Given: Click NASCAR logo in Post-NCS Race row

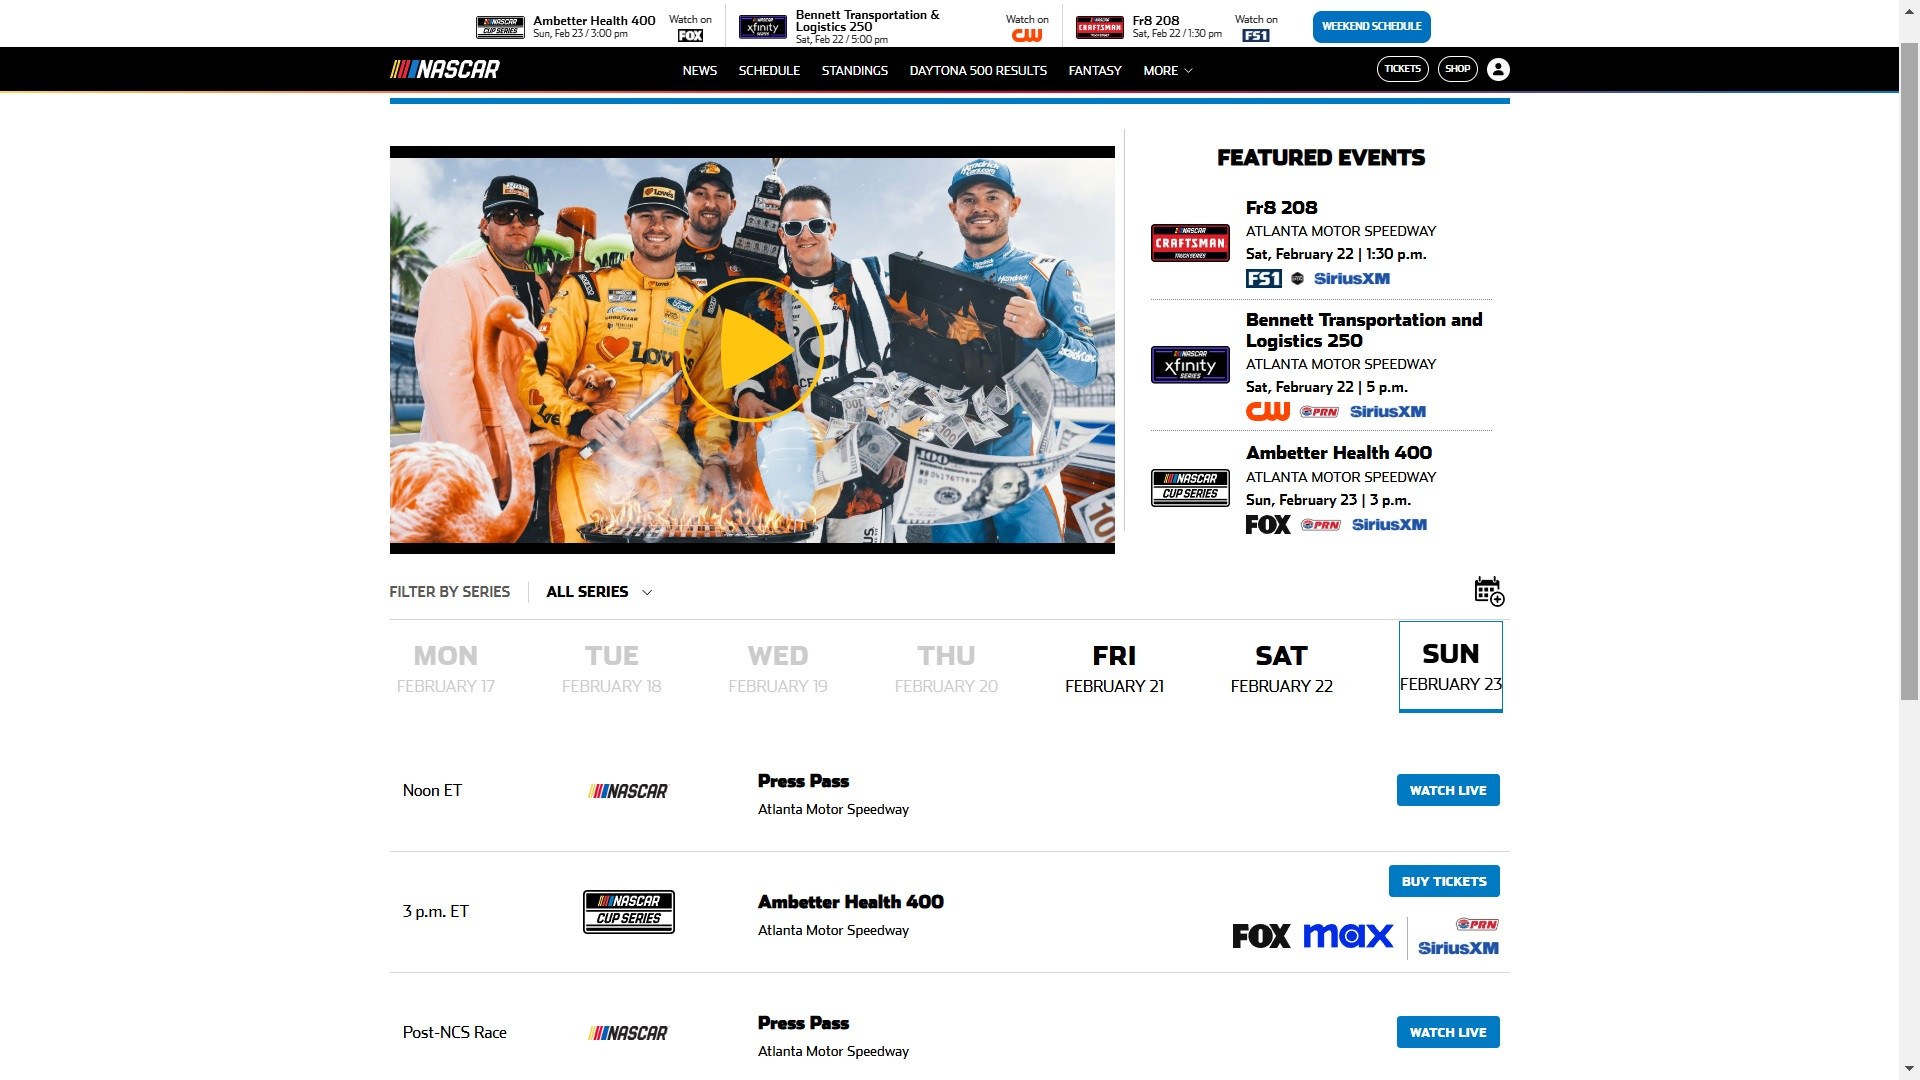Looking at the screenshot, I should [x=628, y=1033].
